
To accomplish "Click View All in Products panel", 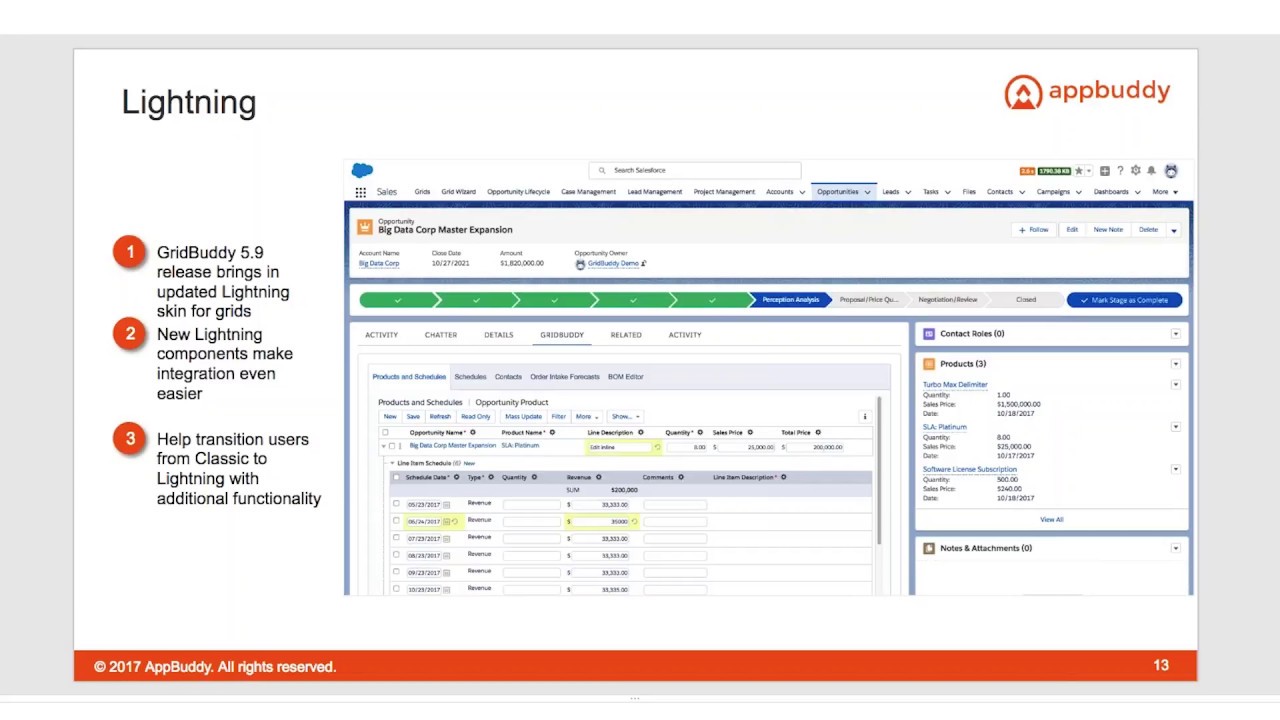I will coord(1052,520).
